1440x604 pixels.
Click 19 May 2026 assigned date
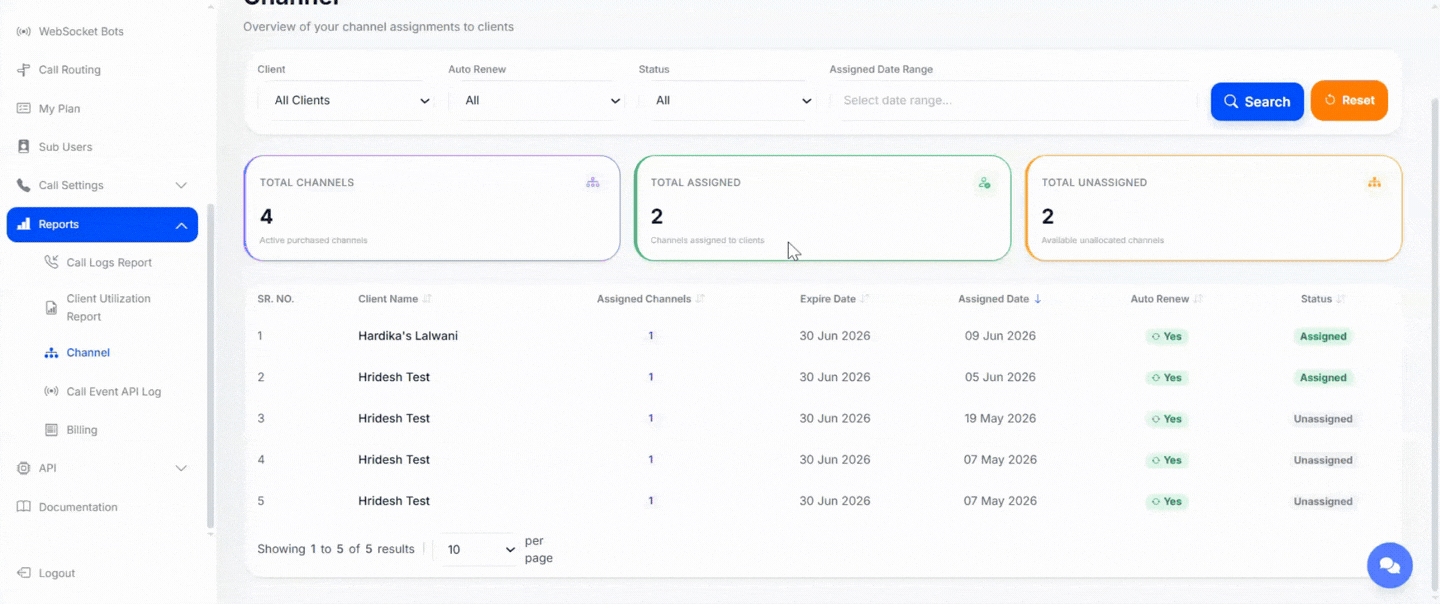[1000, 418]
